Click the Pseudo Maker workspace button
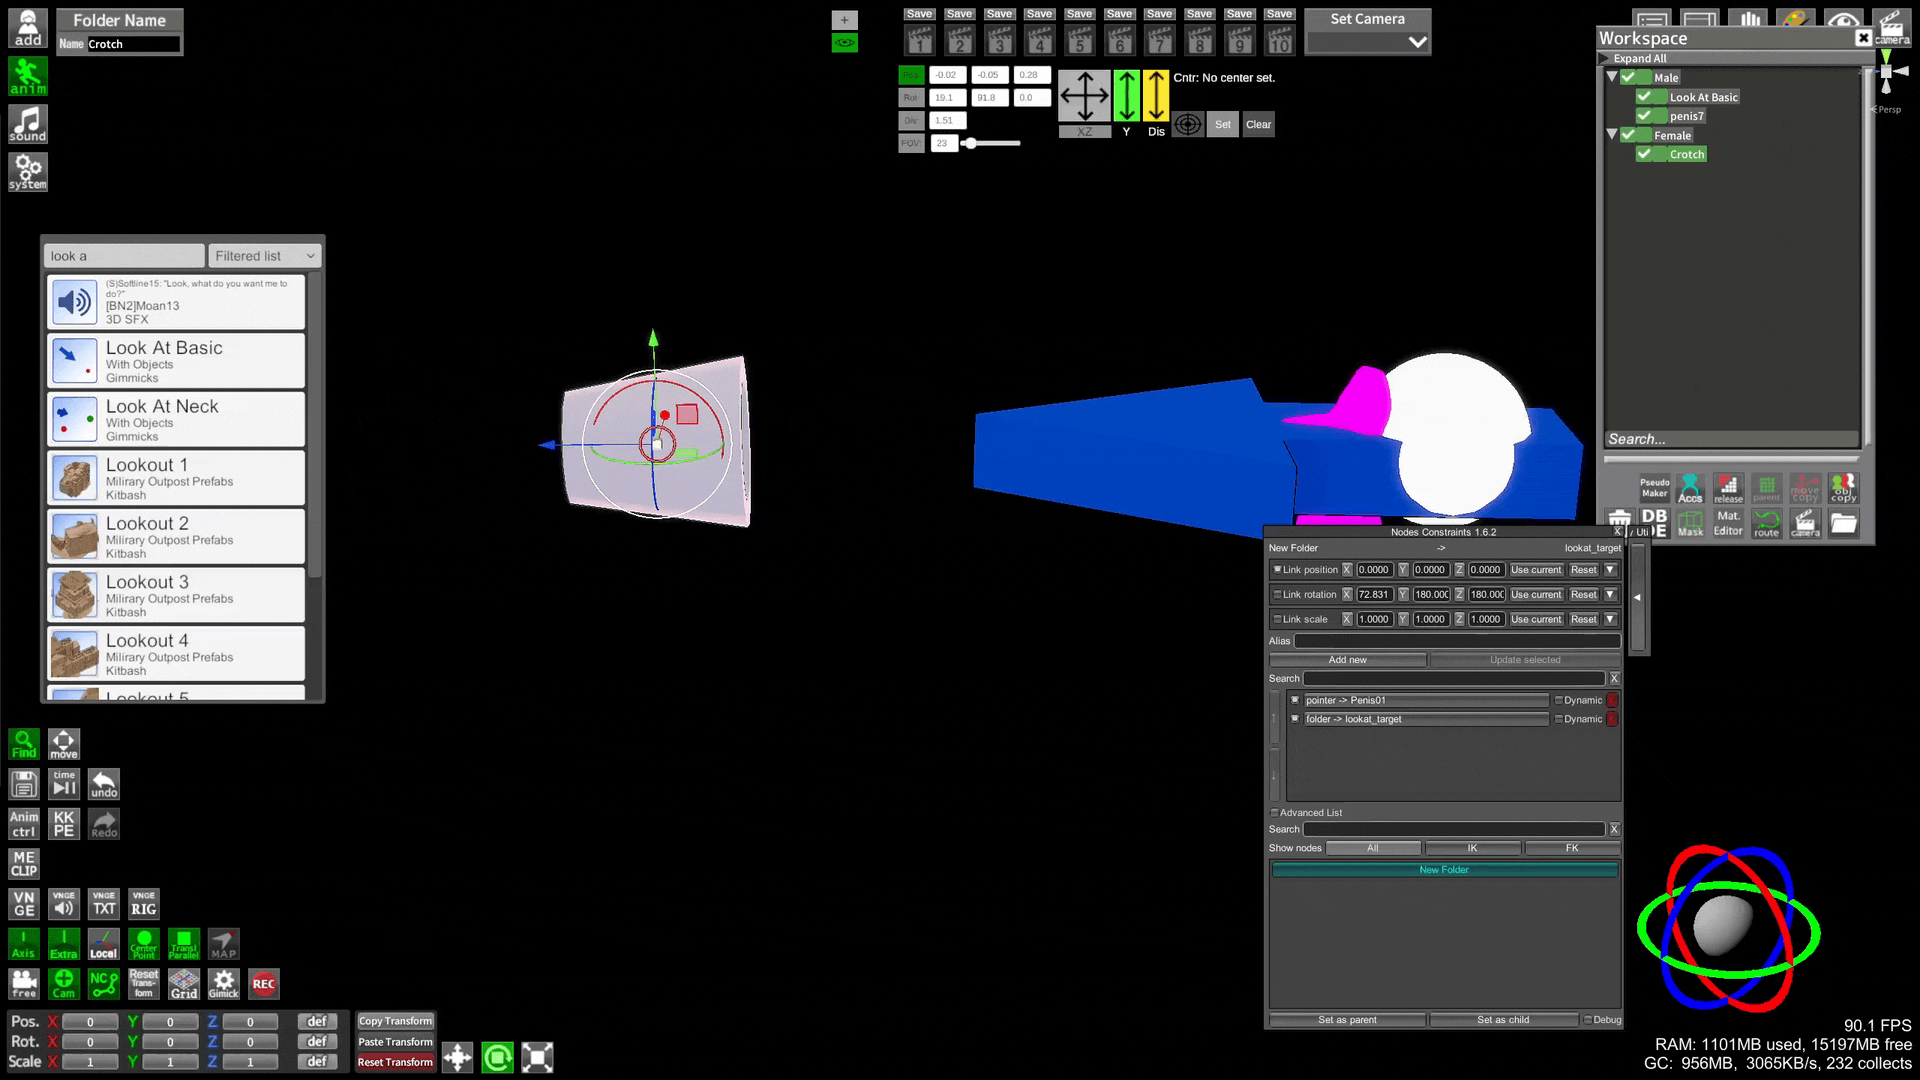This screenshot has width=1920, height=1080. point(1654,487)
